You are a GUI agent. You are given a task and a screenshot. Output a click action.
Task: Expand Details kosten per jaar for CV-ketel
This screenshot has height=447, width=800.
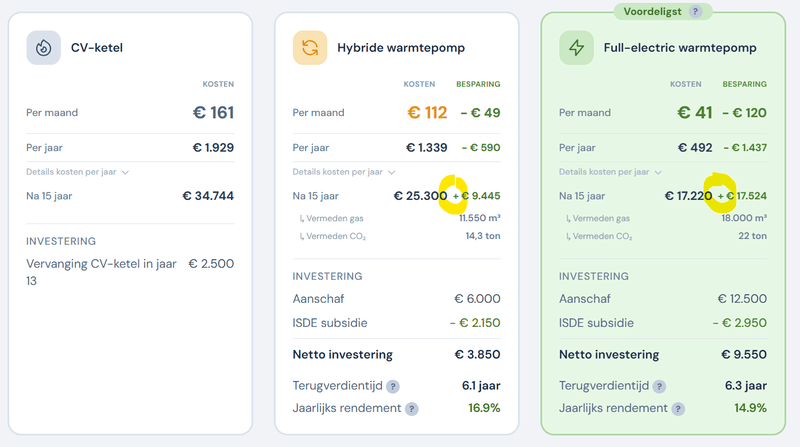click(78, 172)
